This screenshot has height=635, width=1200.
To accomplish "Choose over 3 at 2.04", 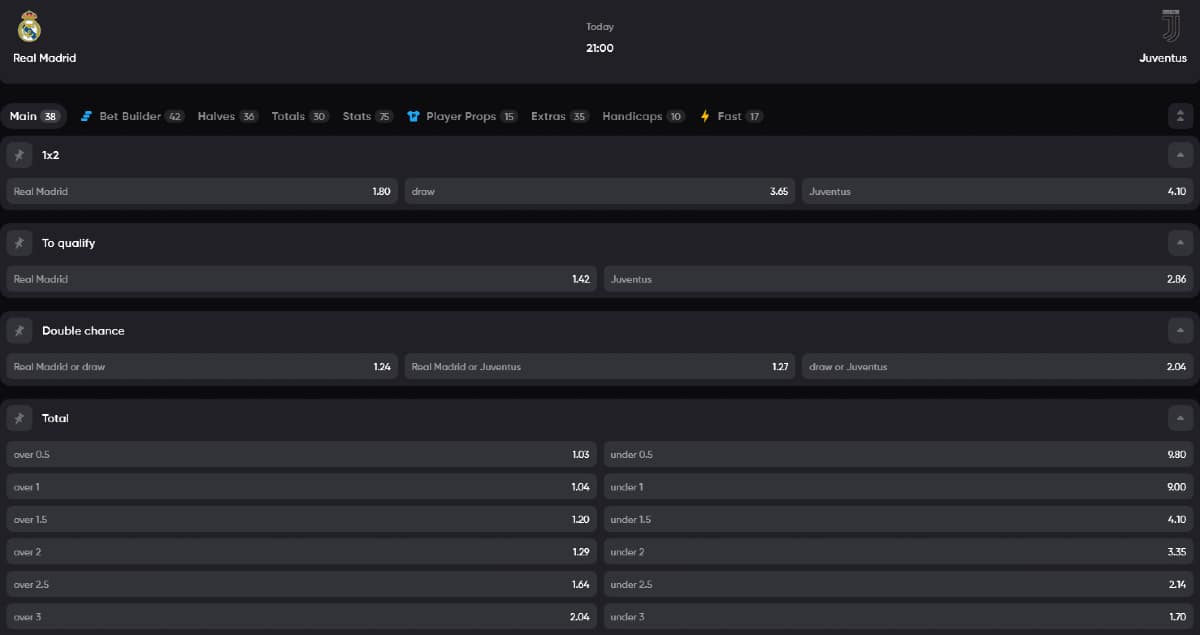I will pyautogui.click(x=301, y=617).
